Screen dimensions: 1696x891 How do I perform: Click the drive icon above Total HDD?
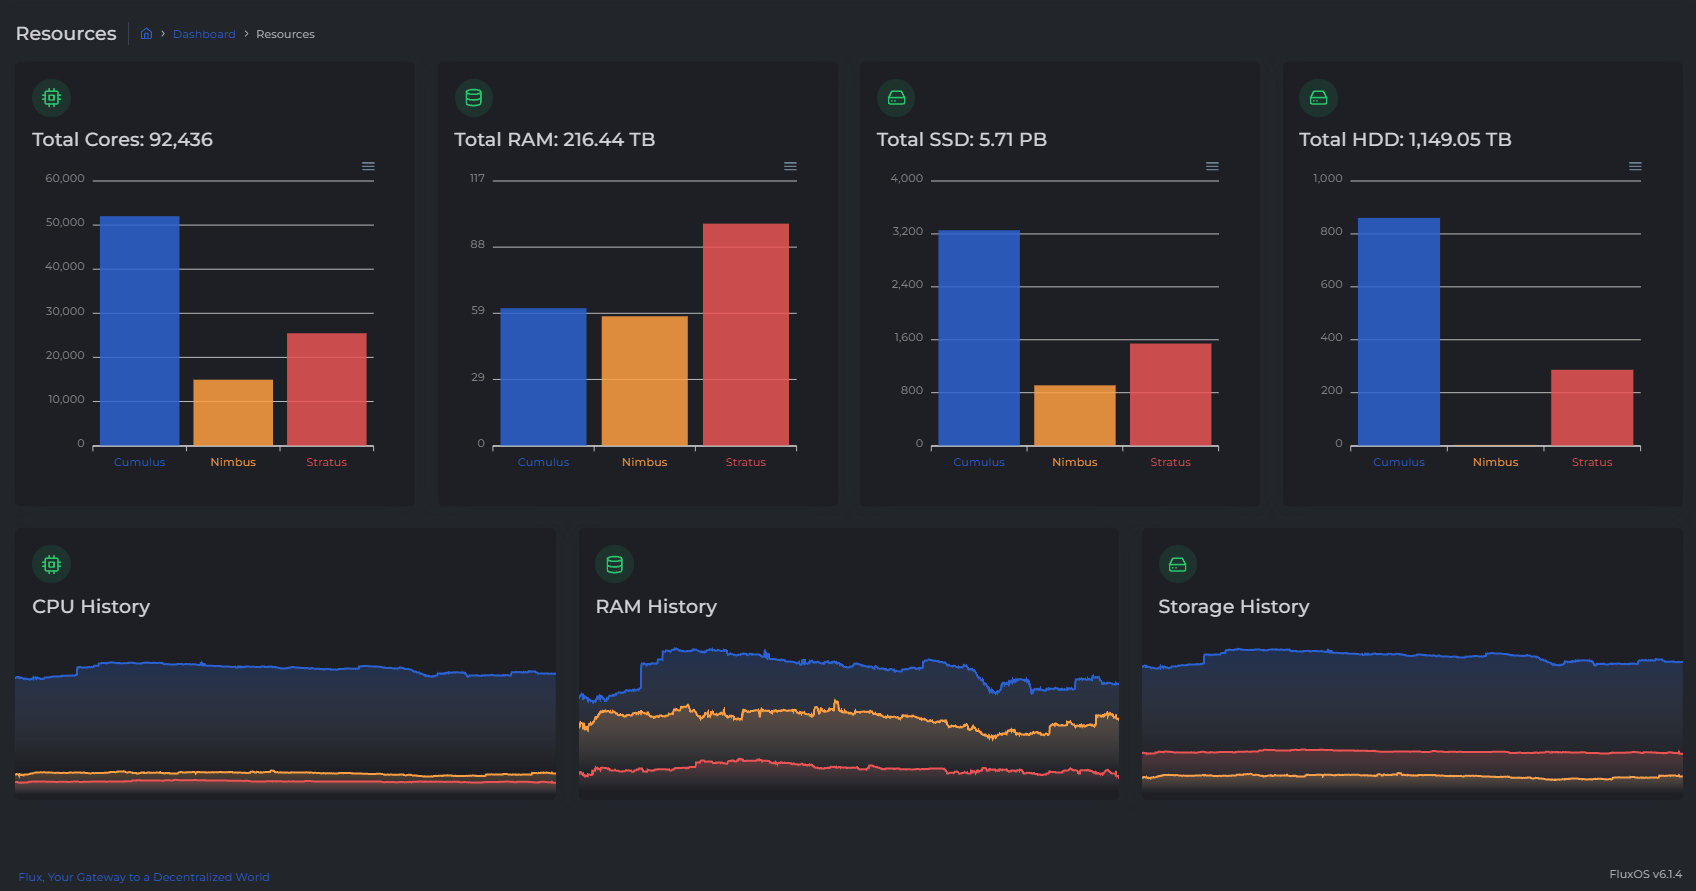coord(1318,98)
